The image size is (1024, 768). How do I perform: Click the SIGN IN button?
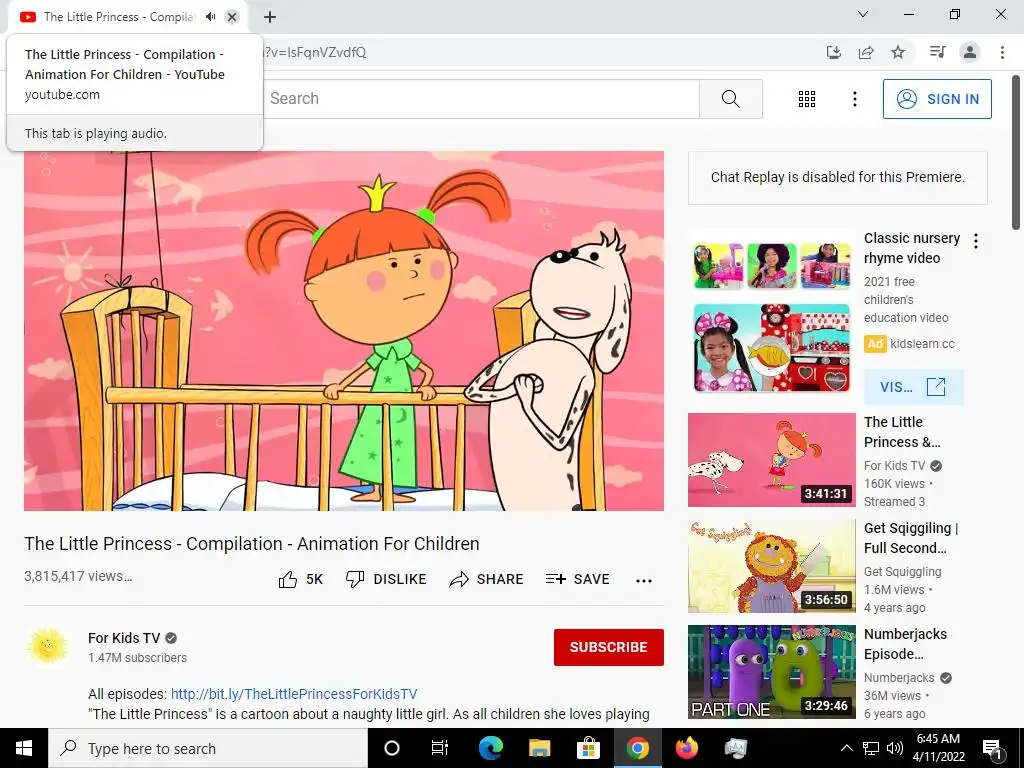click(x=936, y=99)
